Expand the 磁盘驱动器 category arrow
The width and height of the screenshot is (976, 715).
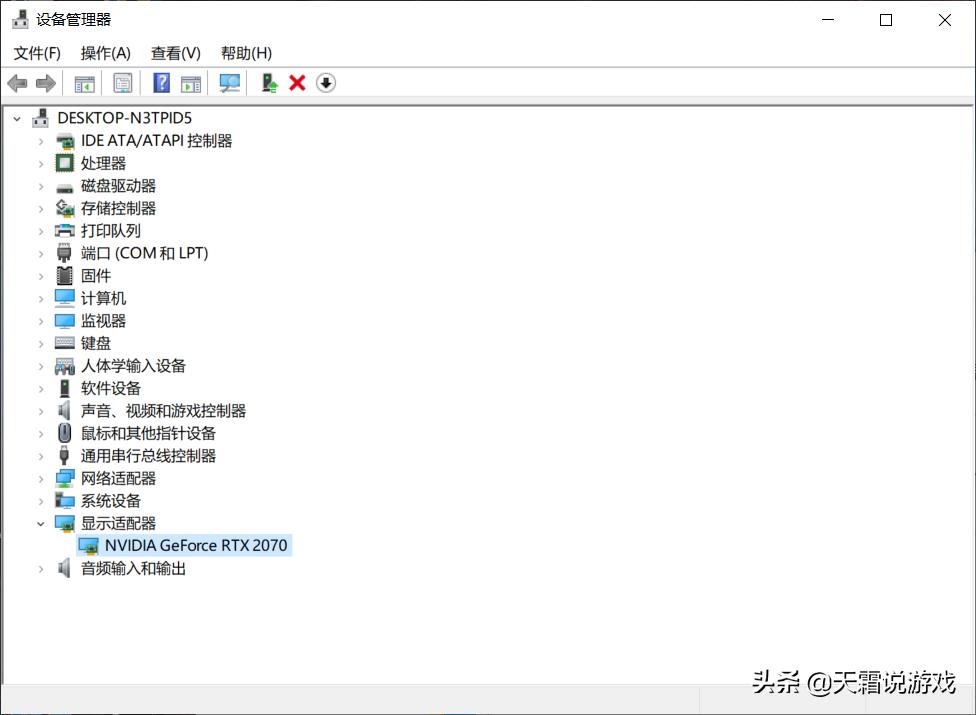click(41, 186)
